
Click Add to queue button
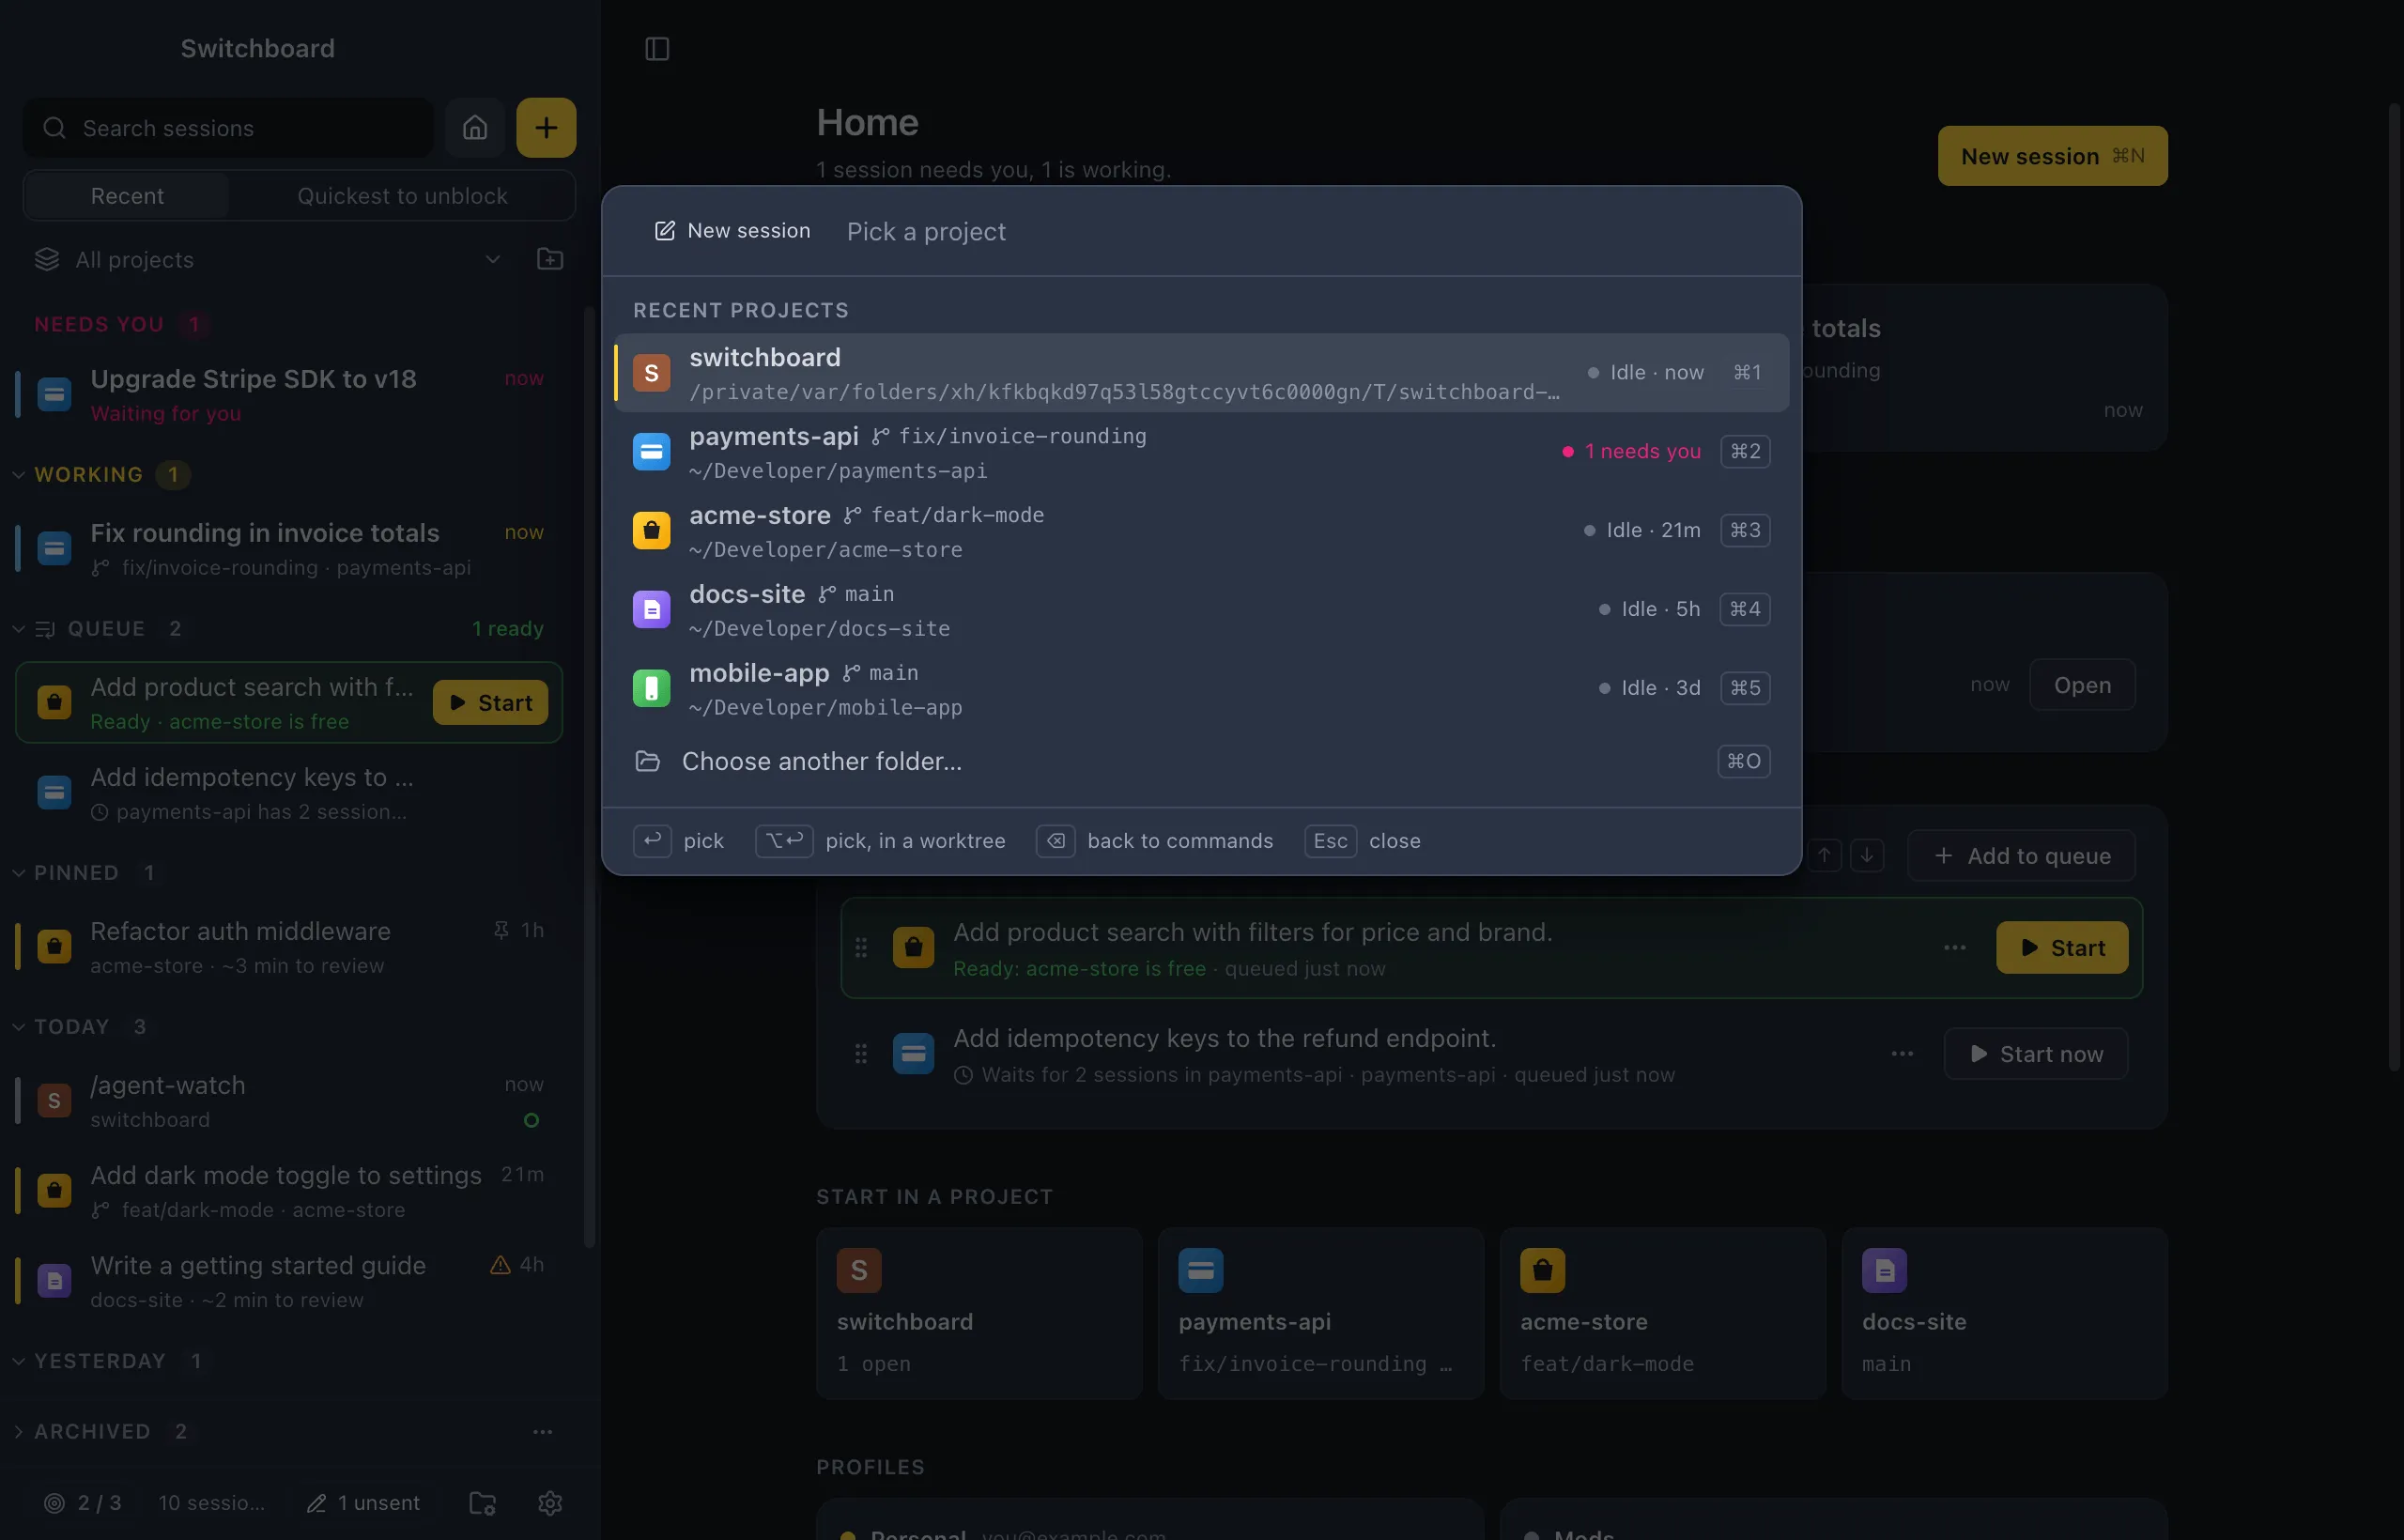2021,855
